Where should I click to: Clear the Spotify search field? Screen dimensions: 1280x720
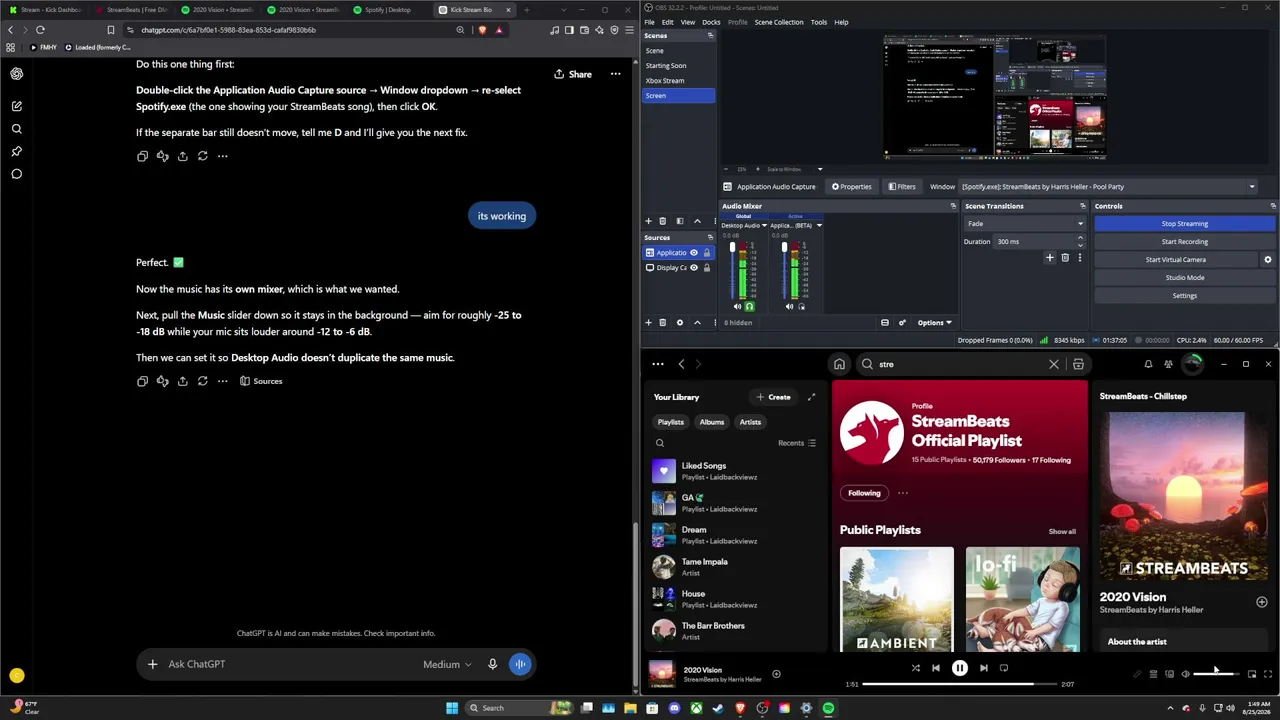(1054, 364)
